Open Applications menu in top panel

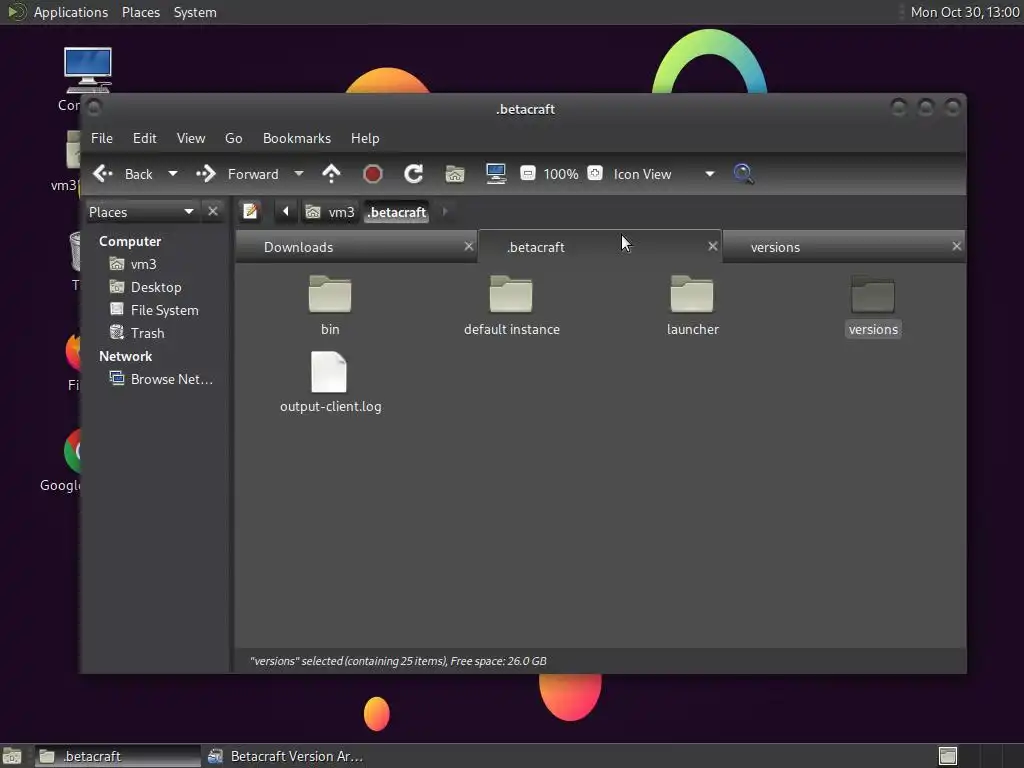71,12
